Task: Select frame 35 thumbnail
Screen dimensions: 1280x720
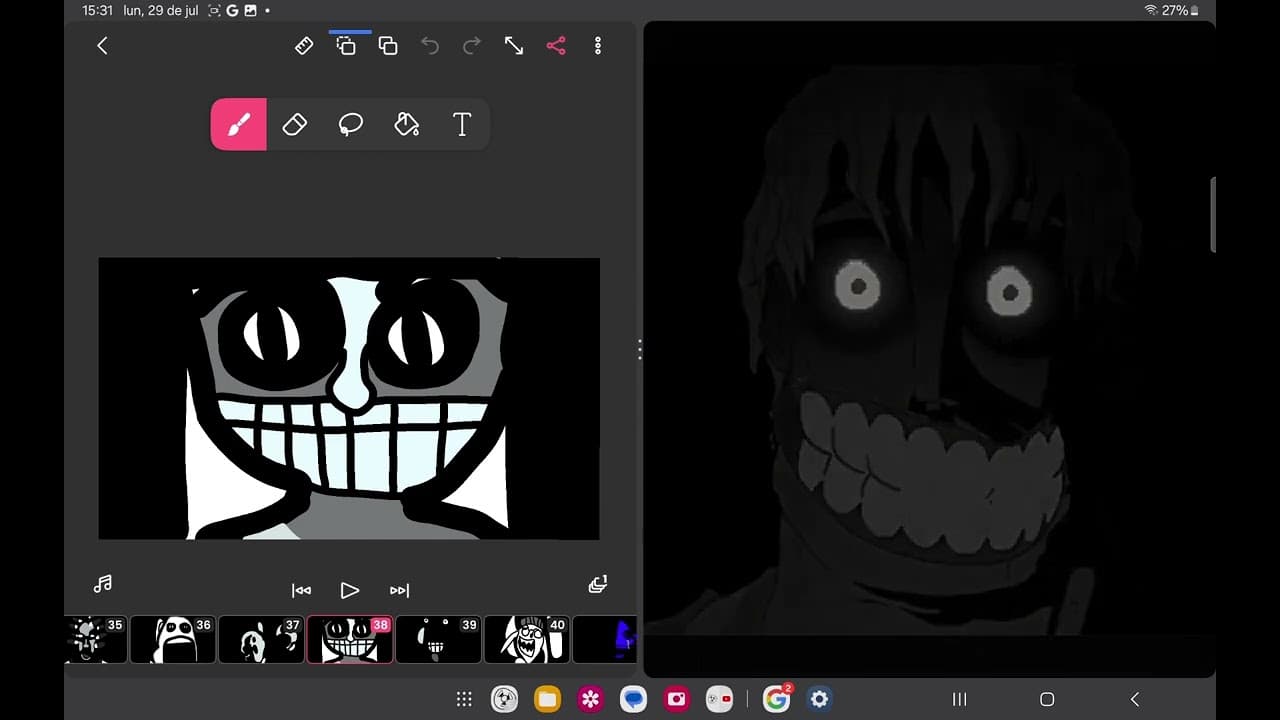Action: (96, 639)
